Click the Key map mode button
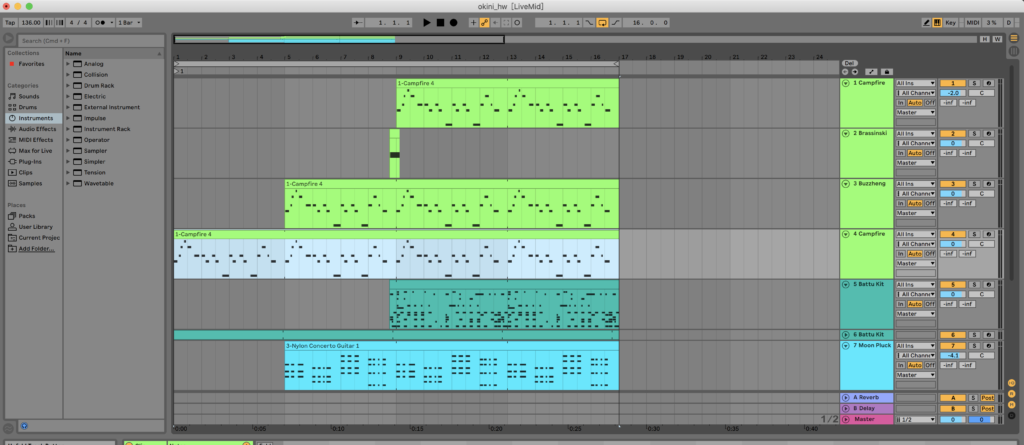The image size is (1024, 445). 949,22
